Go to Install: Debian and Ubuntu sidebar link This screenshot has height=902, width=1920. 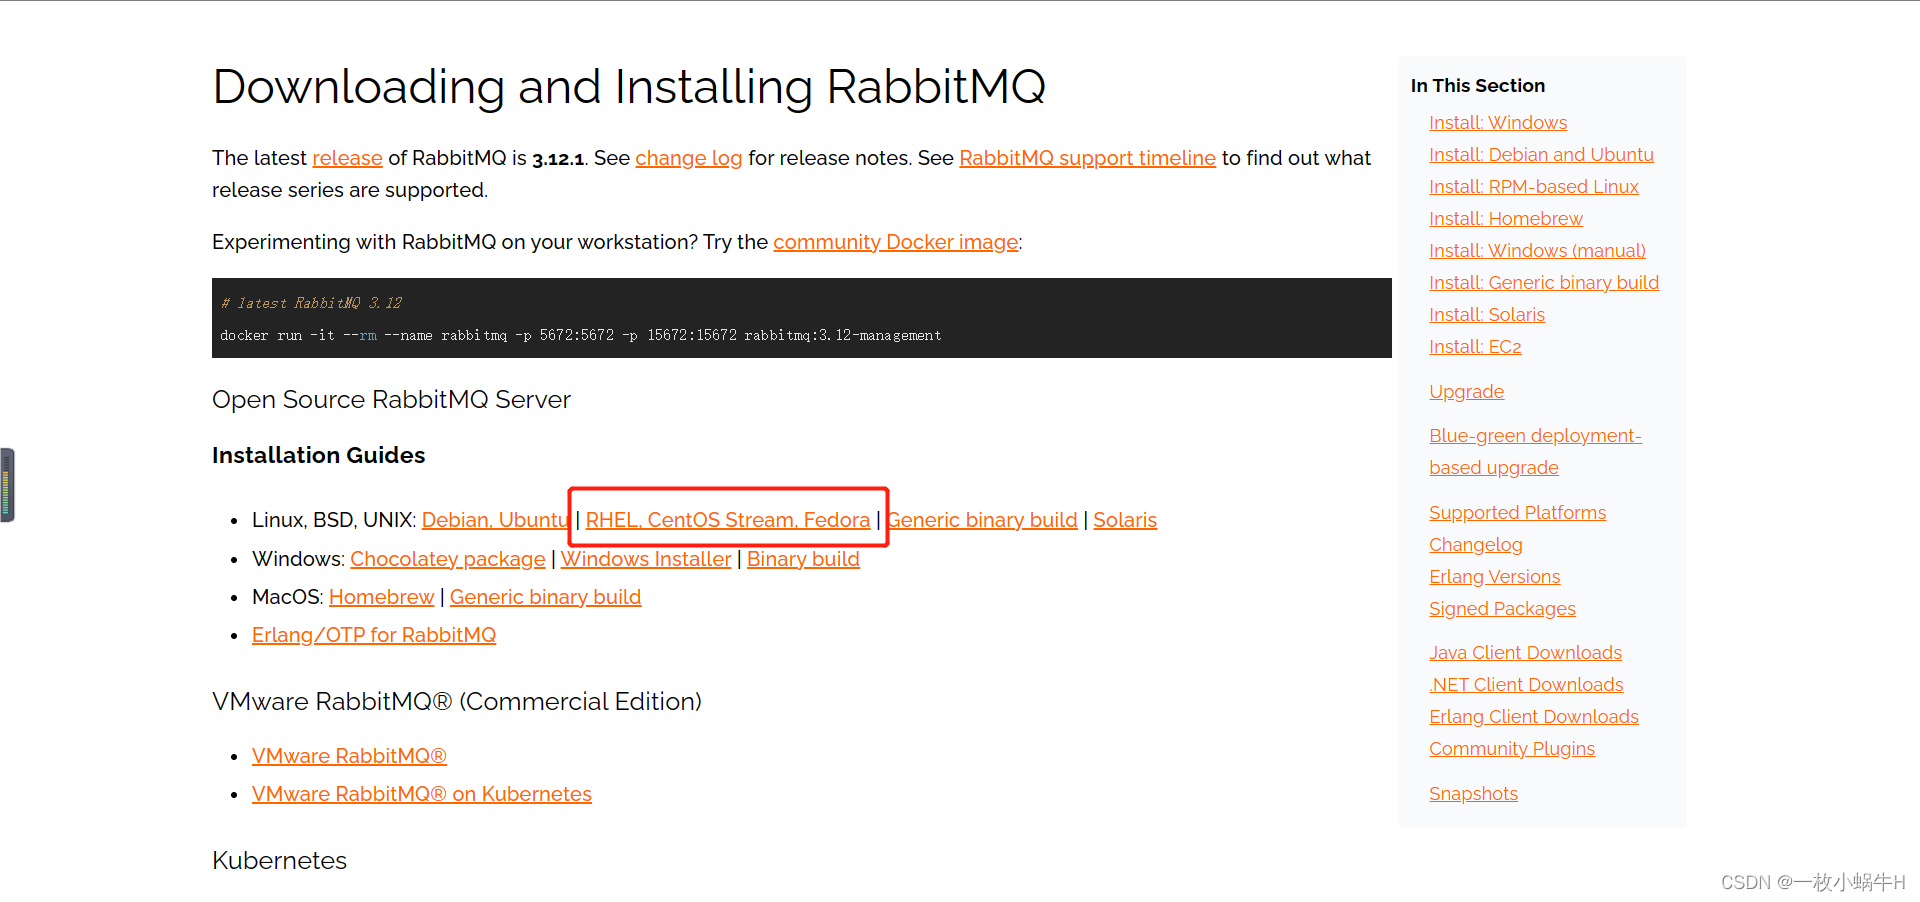[x=1541, y=155]
